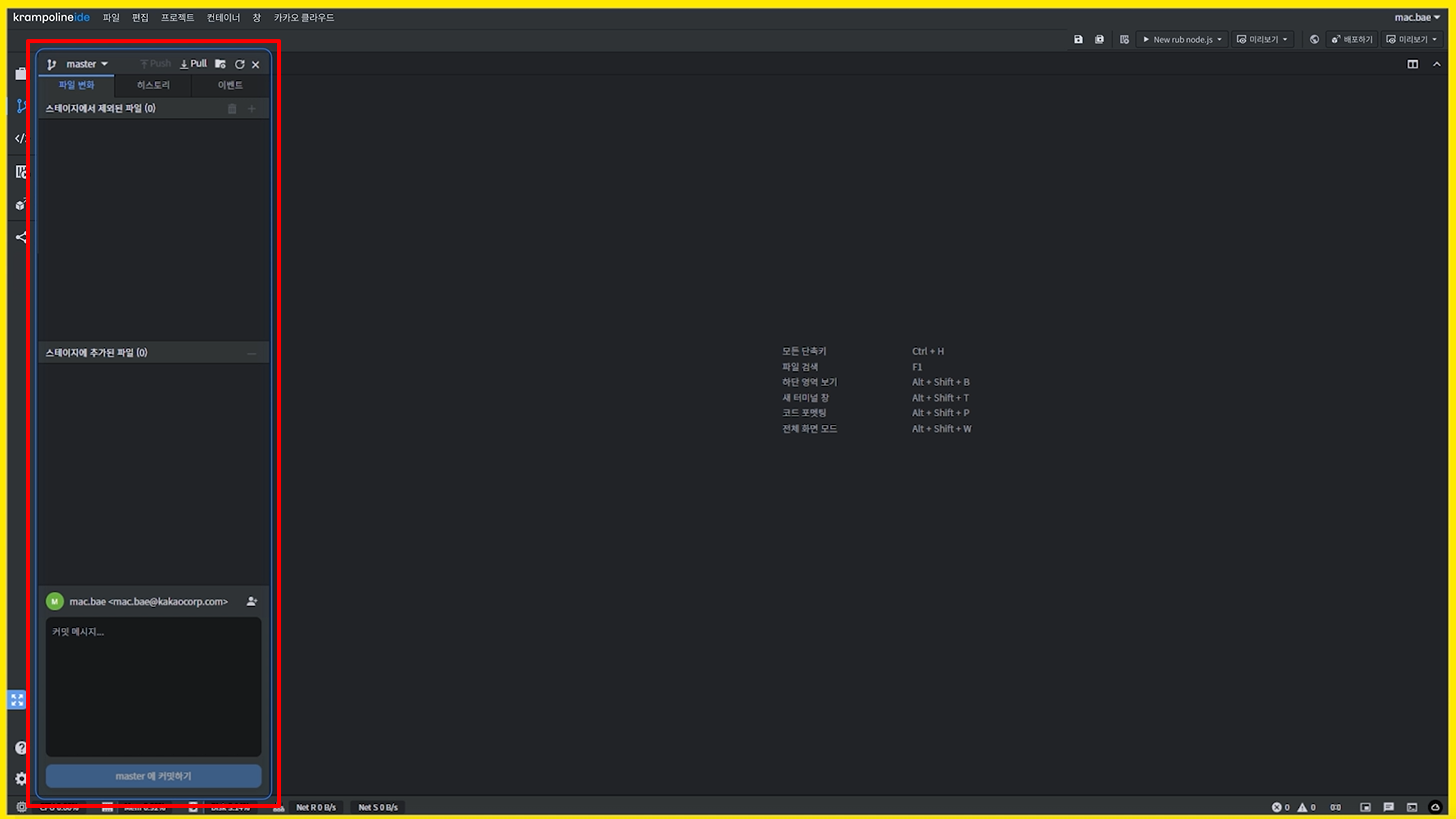Open the 프로젝트 menu

[178, 17]
